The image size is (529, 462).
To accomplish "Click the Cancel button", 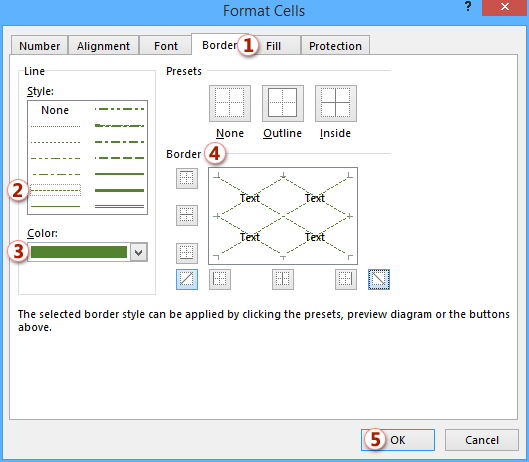I will pos(482,440).
